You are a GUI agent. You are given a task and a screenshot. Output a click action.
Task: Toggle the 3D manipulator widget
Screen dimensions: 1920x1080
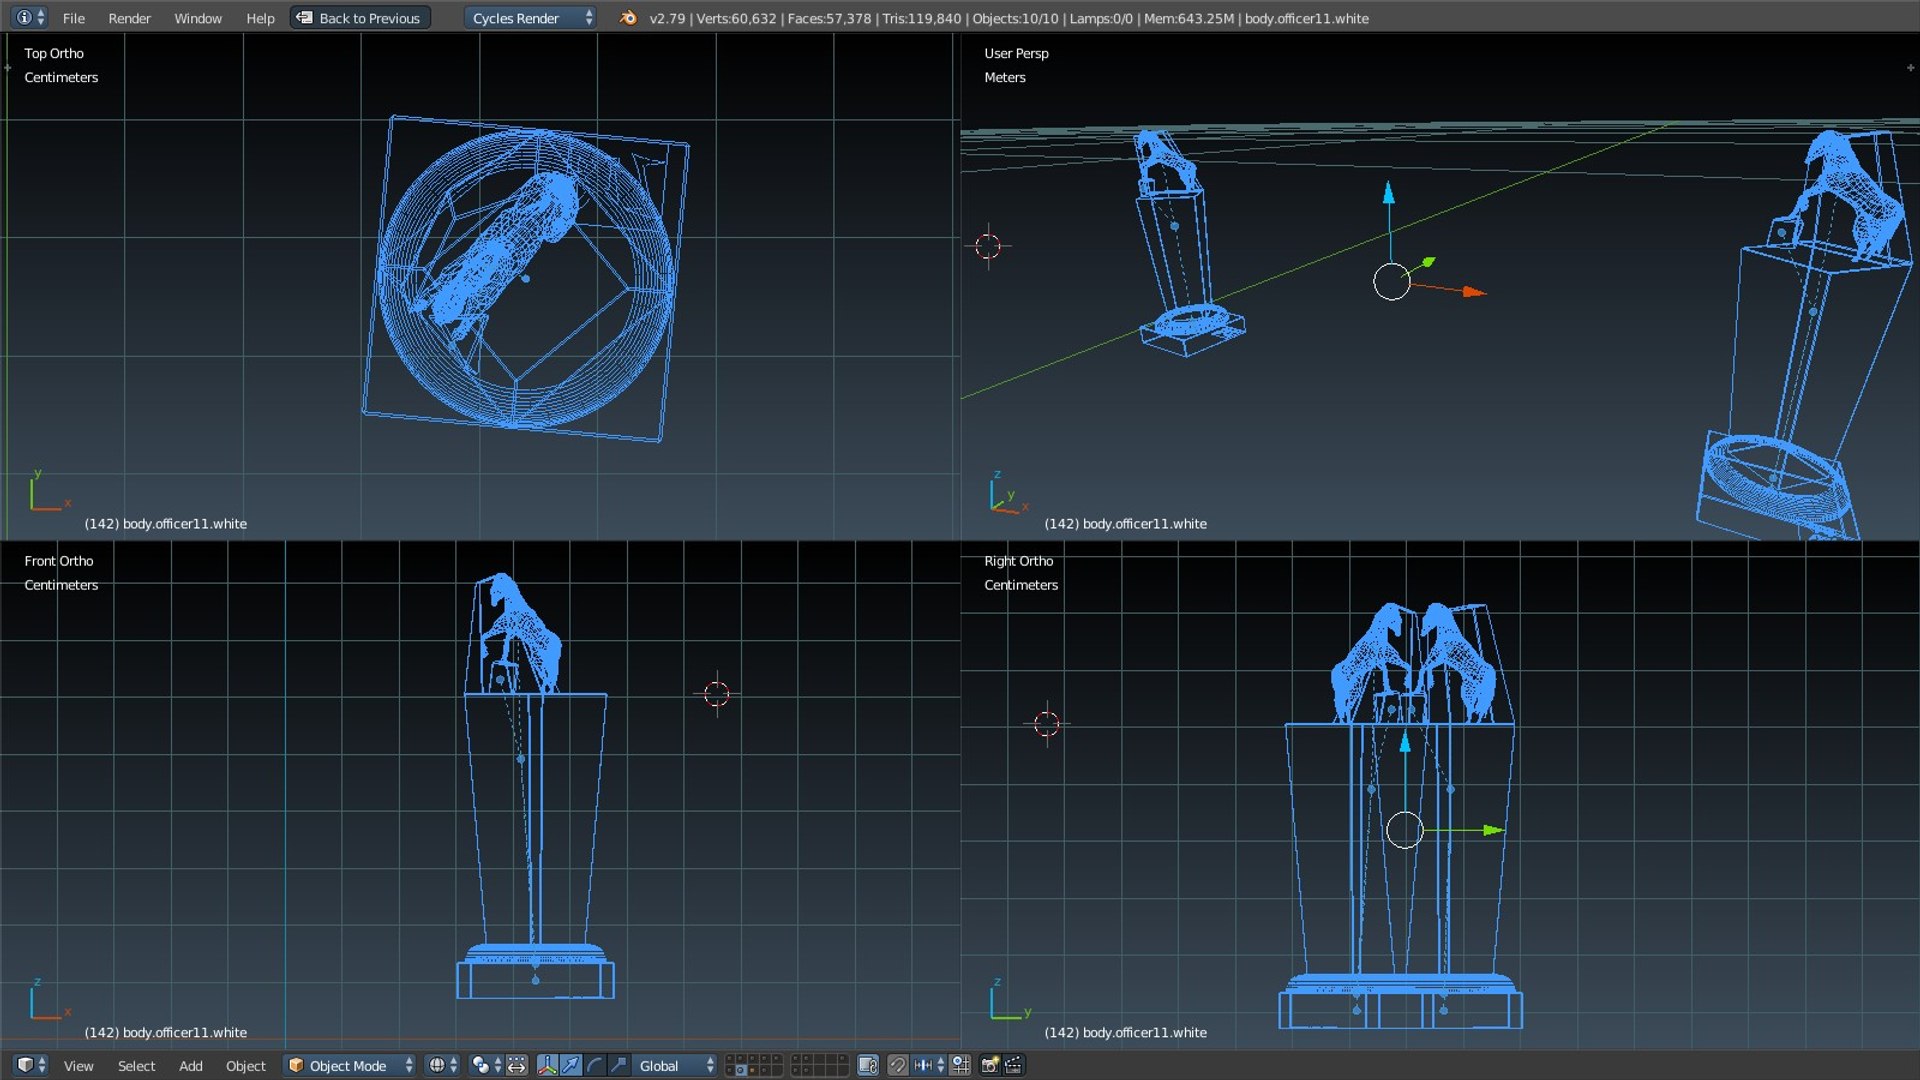click(547, 1065)
